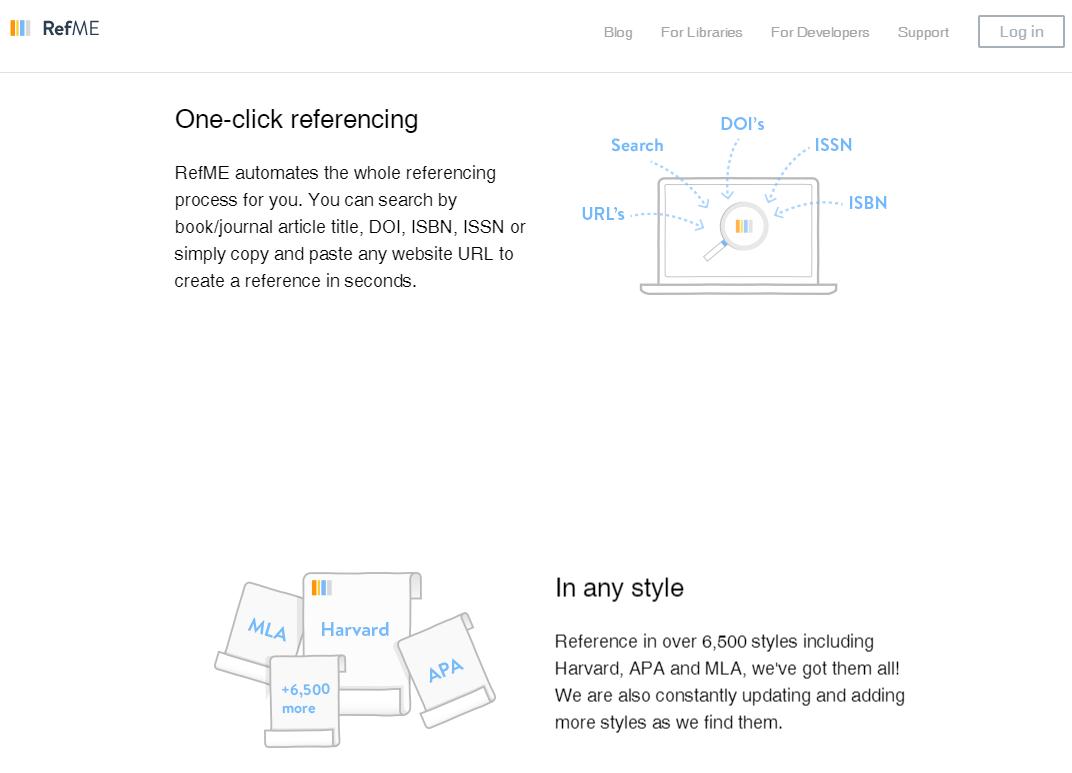Open the Blog page
Image resolution: width=1072 pixels, height=773 pixels.
click(618, 32)
